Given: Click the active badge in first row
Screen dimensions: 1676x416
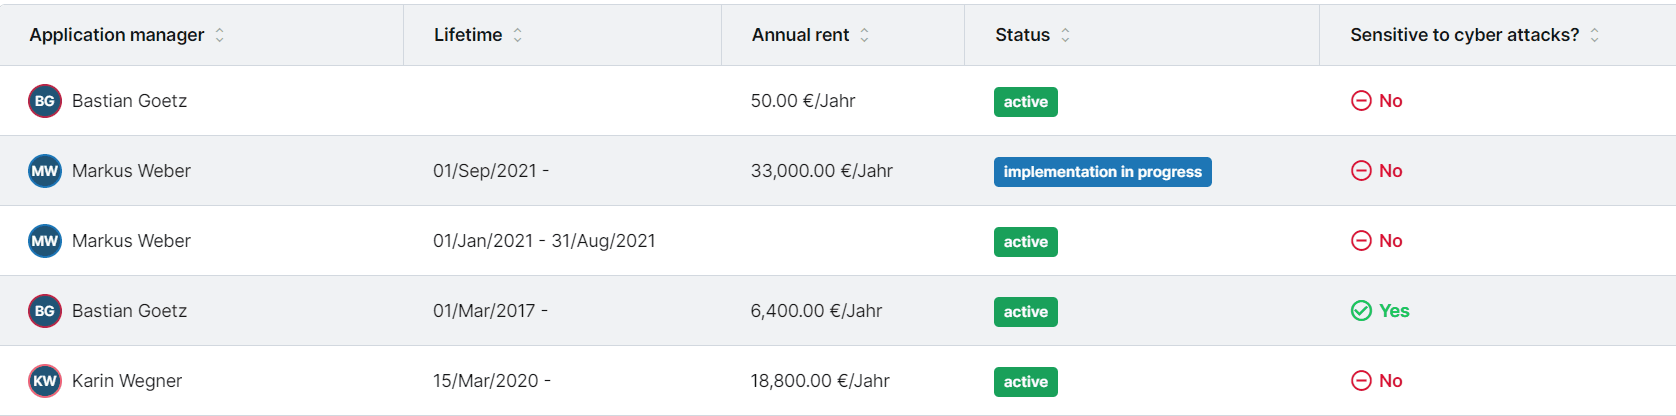Looking at the screenshot, I should [1026, 102].
